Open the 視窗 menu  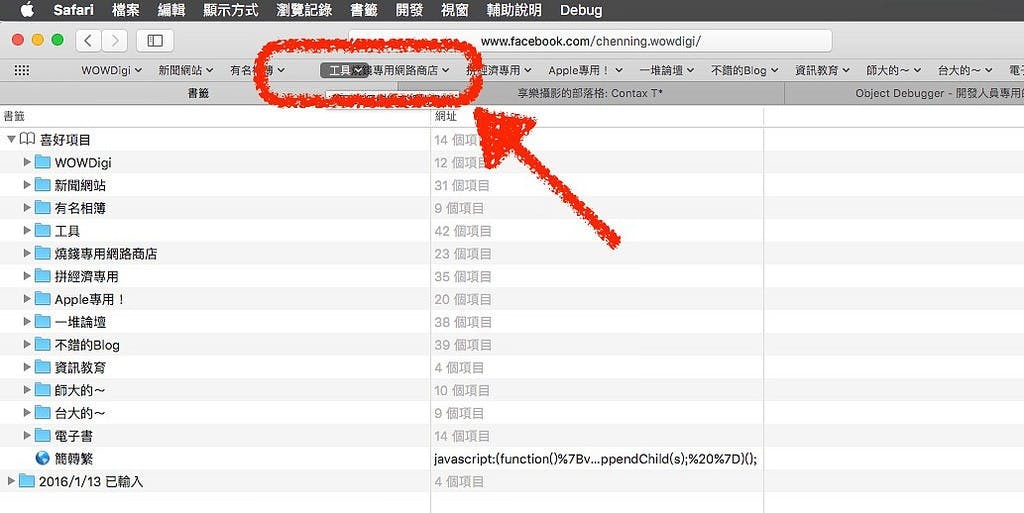coord(455,10)
